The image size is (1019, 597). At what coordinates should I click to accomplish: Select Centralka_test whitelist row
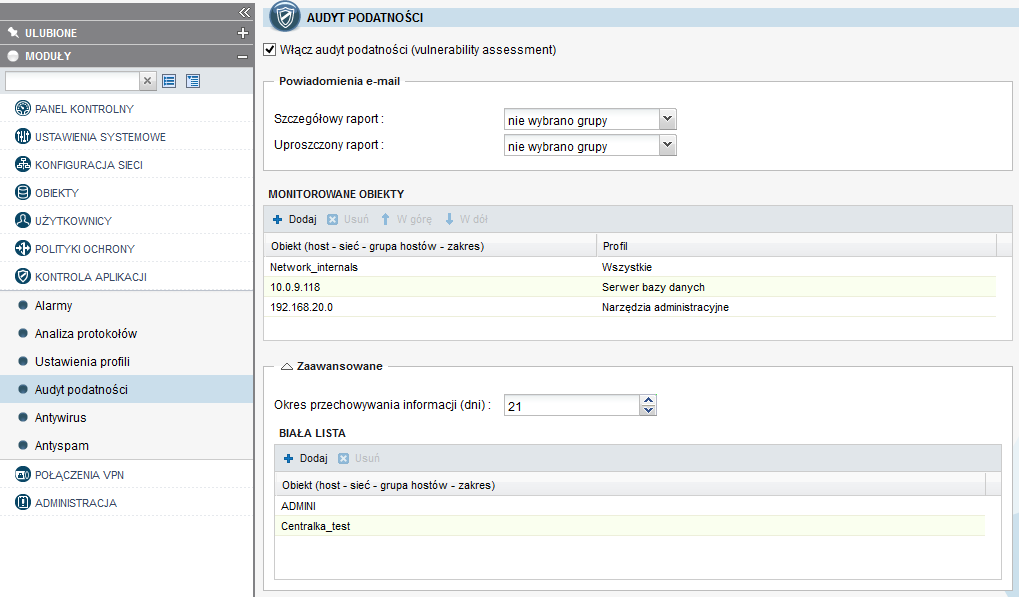click(630, 526)
